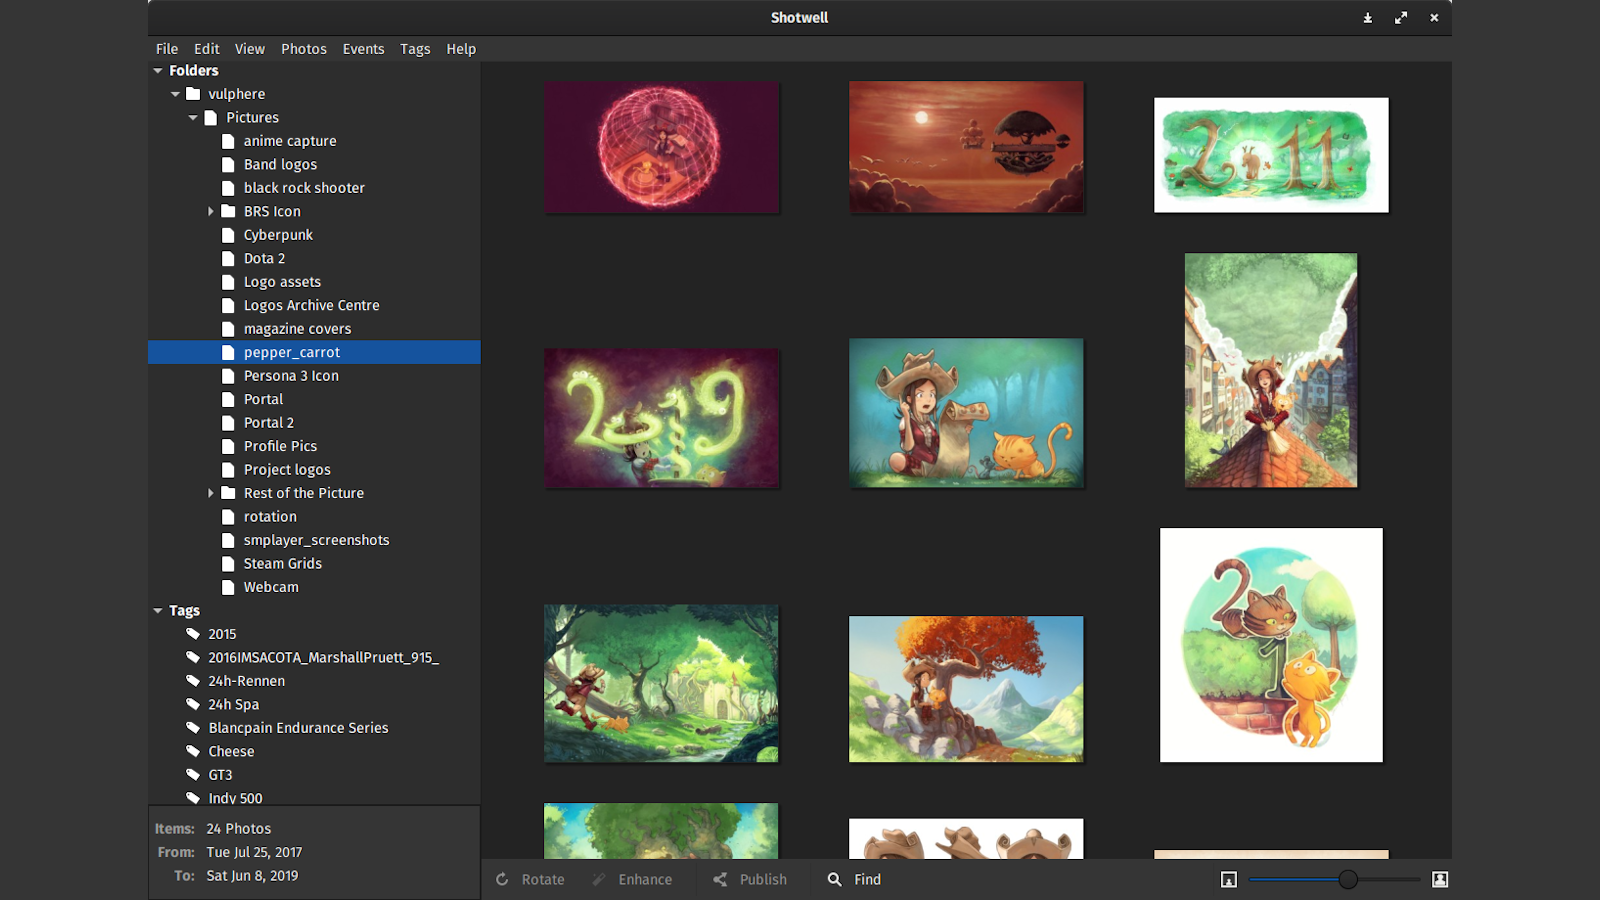This screenshot has width=1600, height=900.
Task: Open the Edit menu
Action: [207, 49]
